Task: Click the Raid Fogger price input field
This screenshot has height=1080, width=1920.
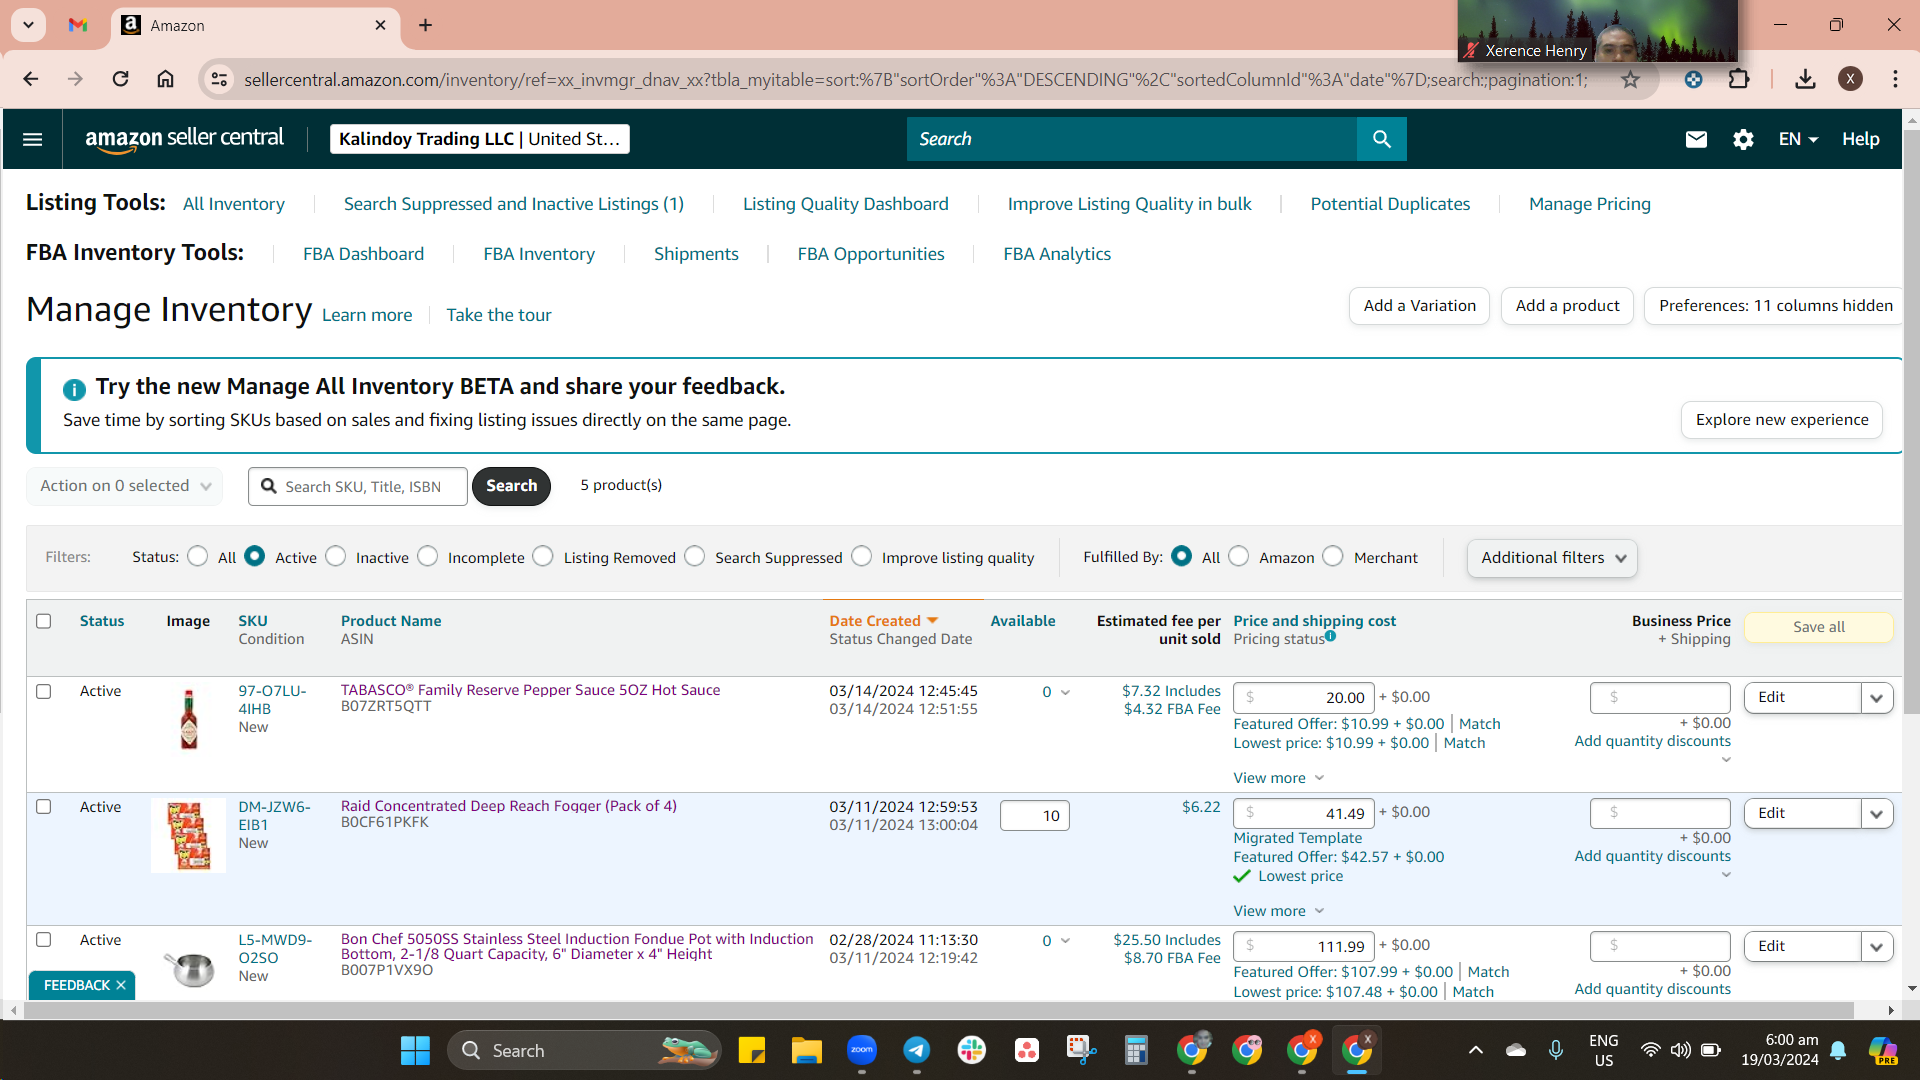Action: [1304, 813]
